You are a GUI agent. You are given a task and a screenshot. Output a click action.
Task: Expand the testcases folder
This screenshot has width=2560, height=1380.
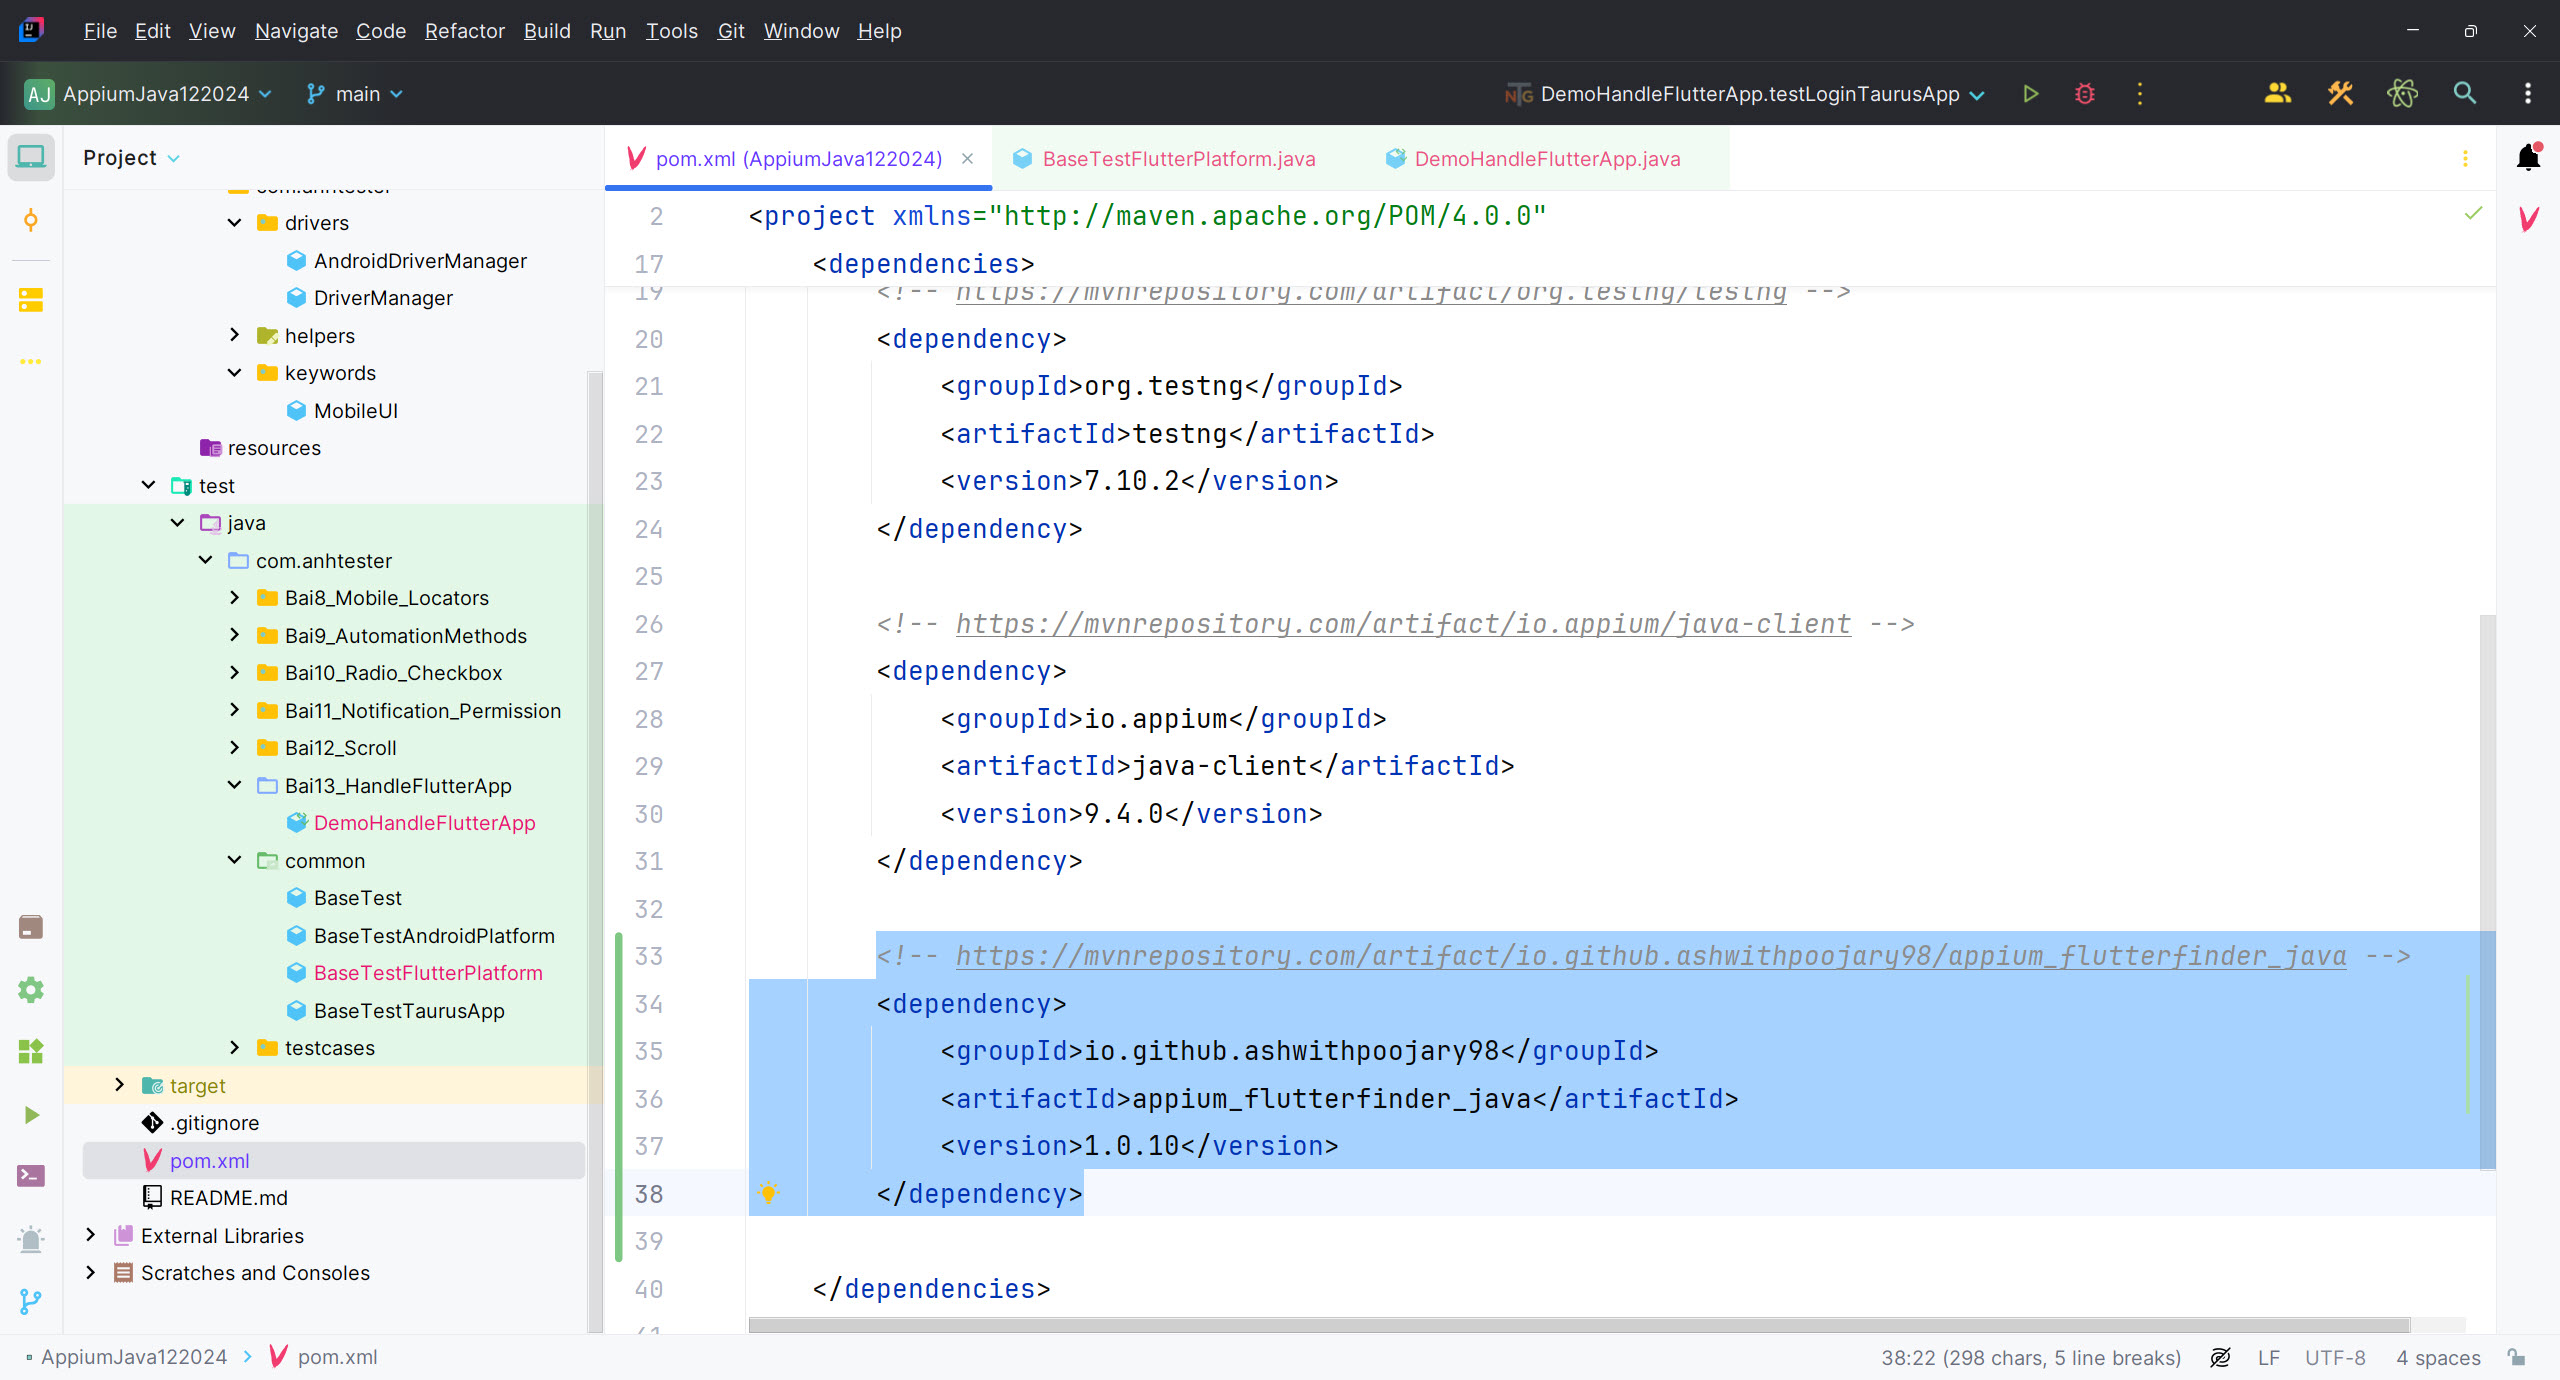coord(235,1047)
